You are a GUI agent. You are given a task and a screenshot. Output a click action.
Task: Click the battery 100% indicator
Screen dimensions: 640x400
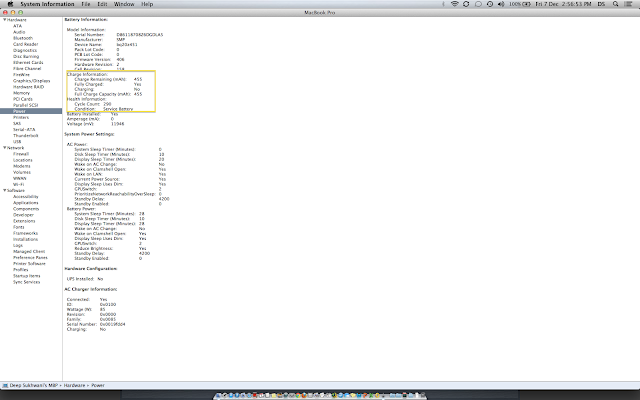coord(520,4)
